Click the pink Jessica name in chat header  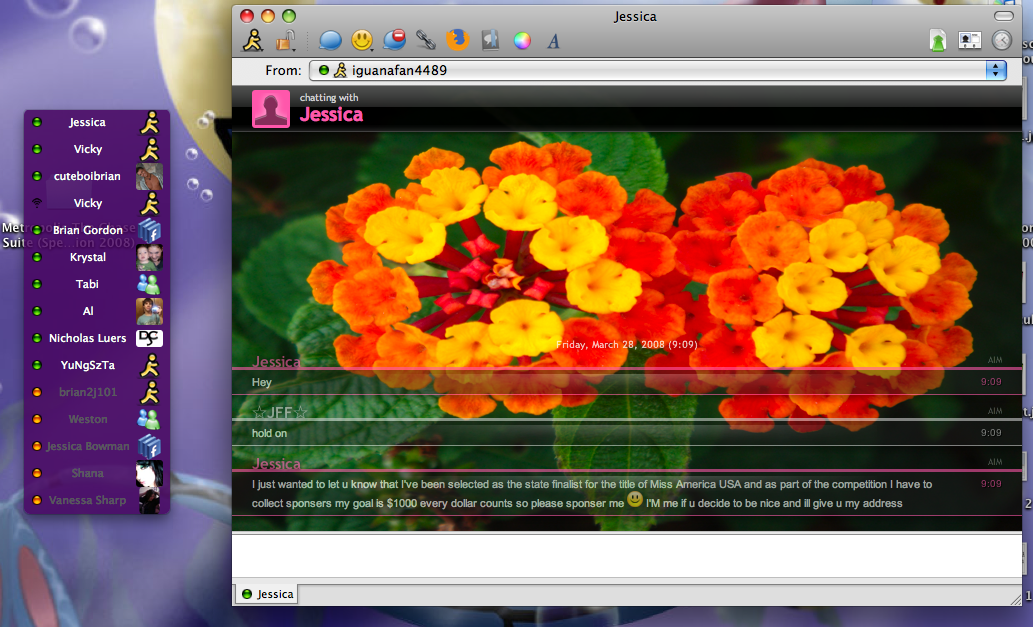pyautogui.click(x=331, y=115)
